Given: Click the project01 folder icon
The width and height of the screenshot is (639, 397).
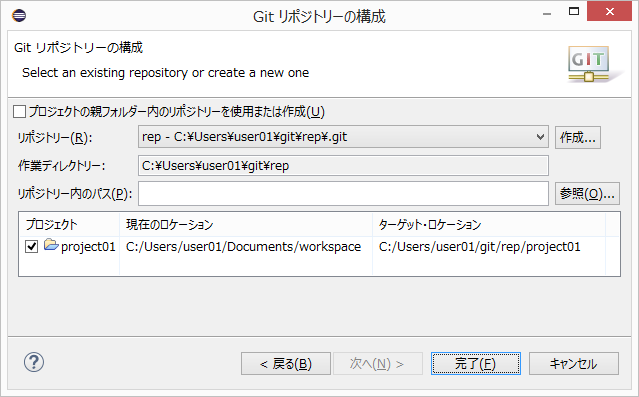Looking at the screenshot, I should 51,245.
